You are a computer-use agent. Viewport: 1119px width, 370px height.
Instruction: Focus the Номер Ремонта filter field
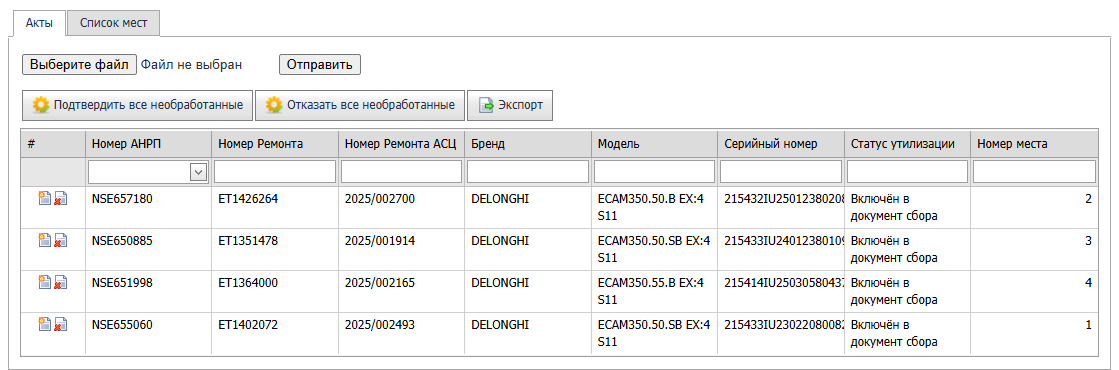pyautogui.click(x=275, y=171)
